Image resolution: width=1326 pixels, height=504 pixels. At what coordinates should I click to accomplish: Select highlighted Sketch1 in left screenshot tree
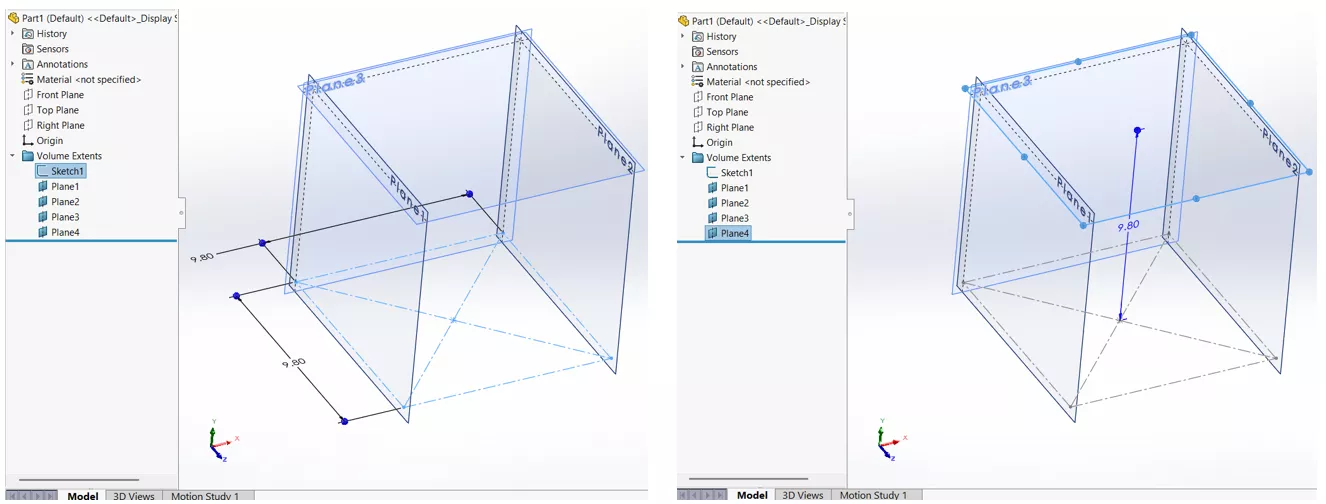pos(61,171)
